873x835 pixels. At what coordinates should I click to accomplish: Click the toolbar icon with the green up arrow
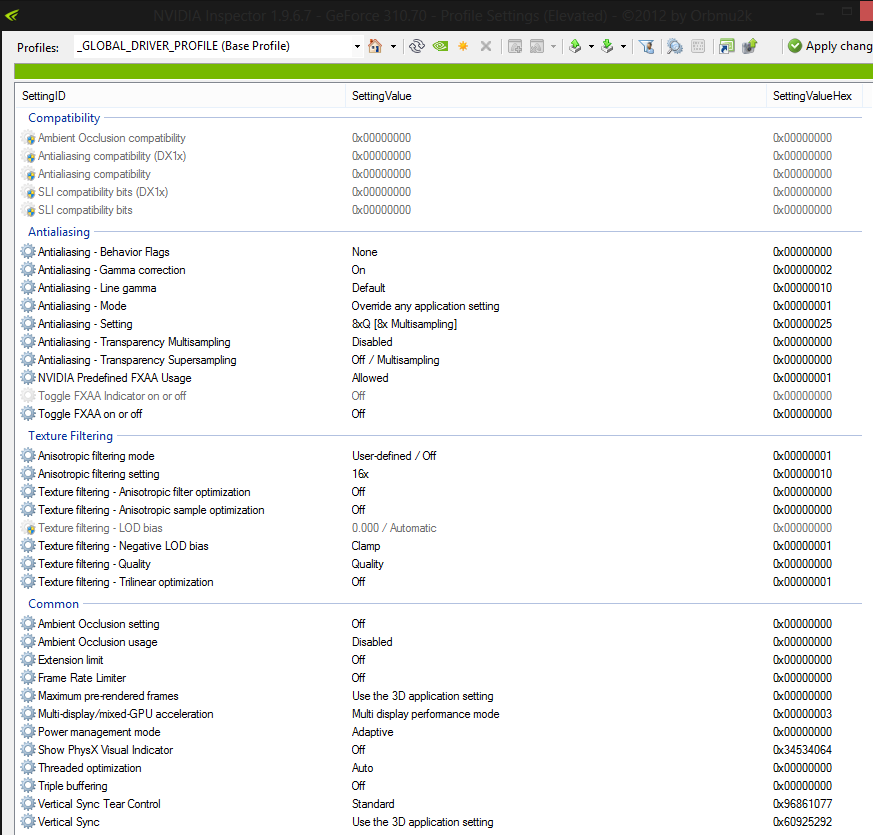[x=750, y=46]
